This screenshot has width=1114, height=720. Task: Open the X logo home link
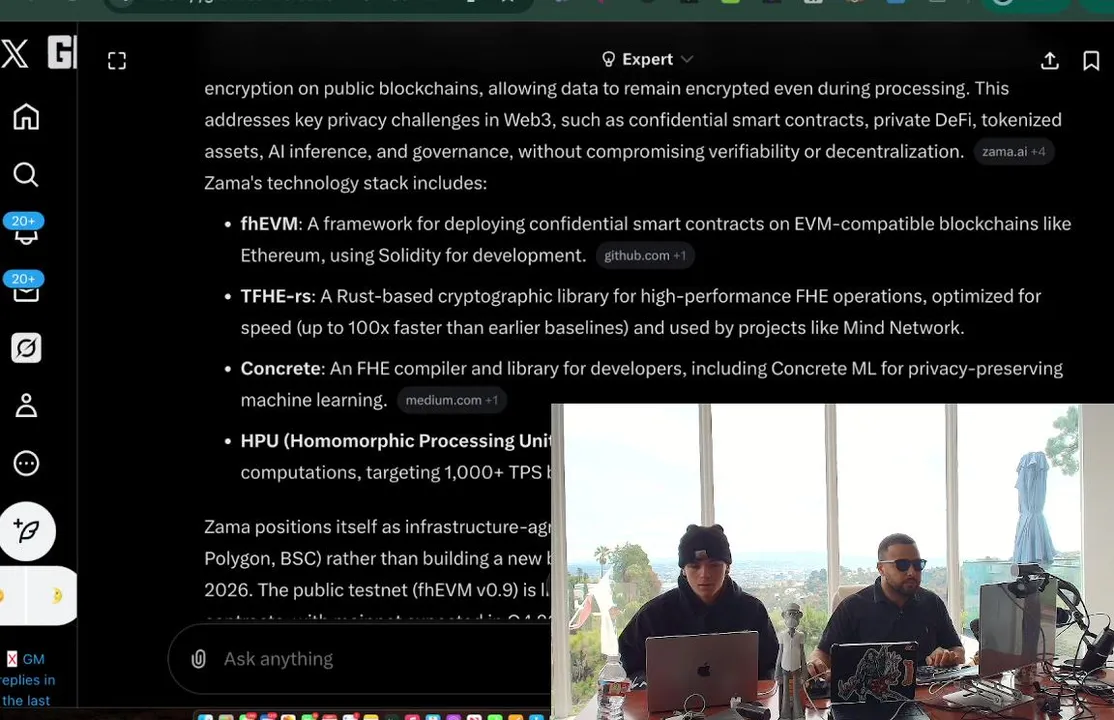click(14, 54)
